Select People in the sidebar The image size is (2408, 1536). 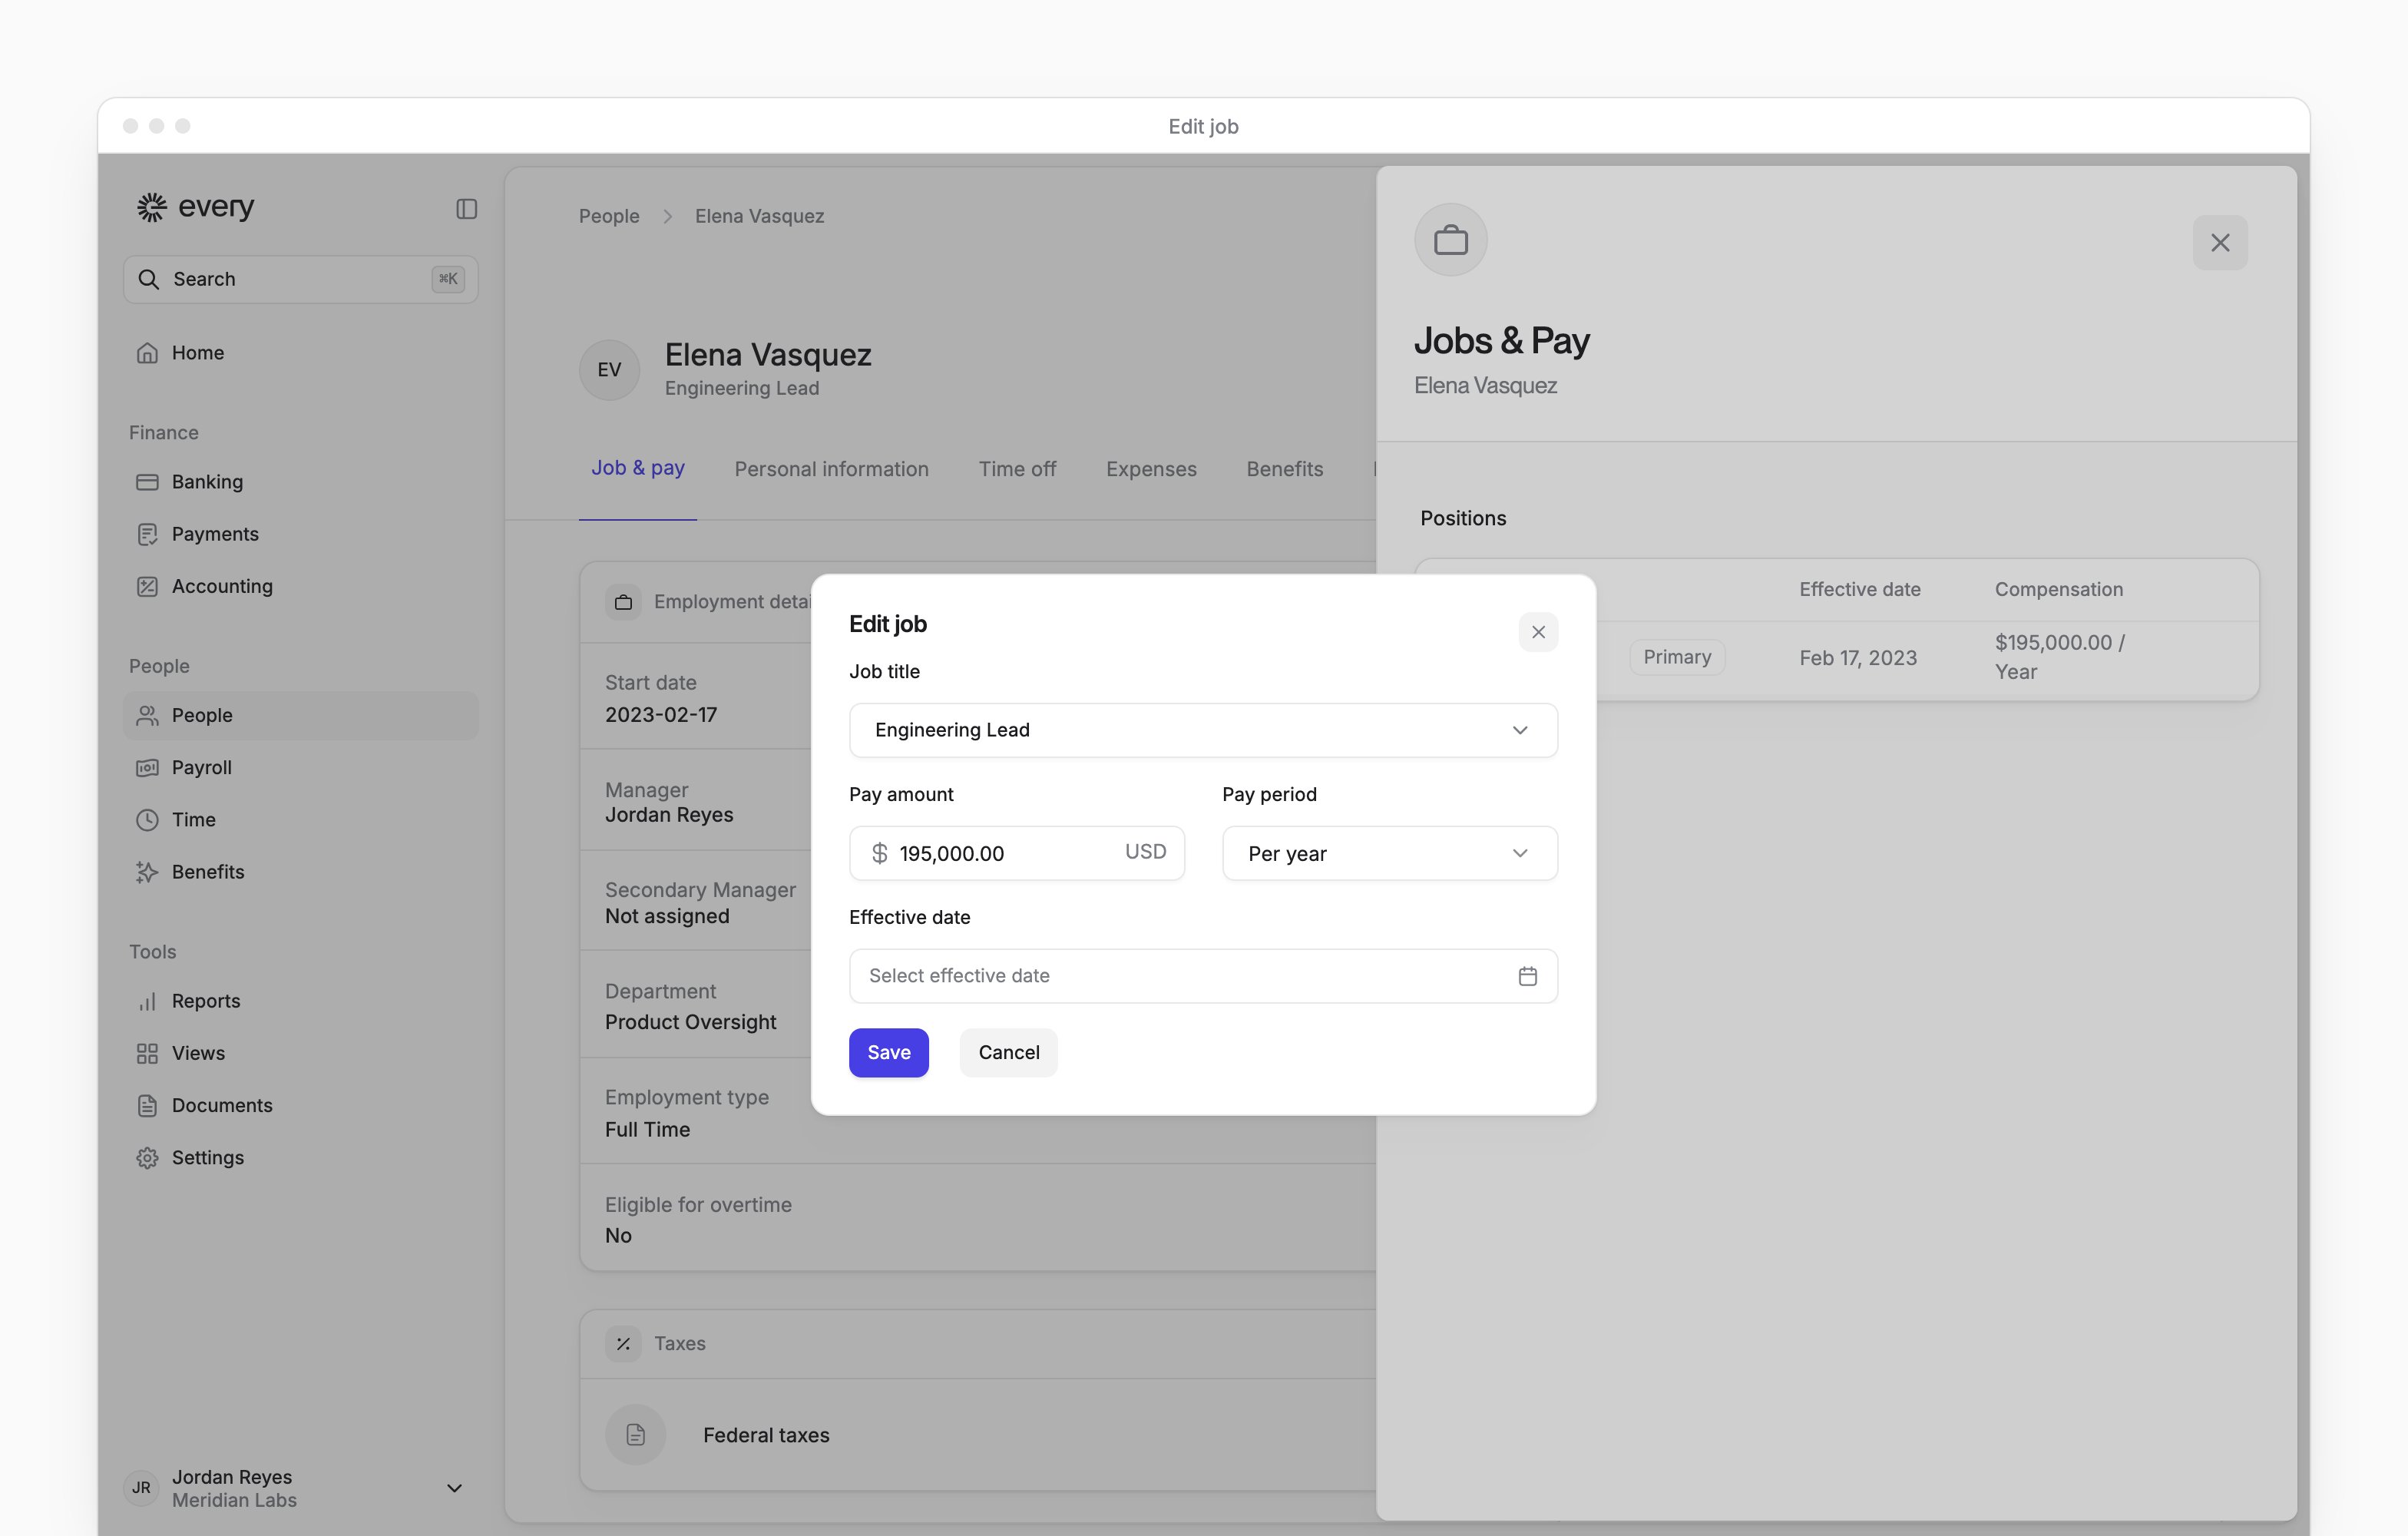point(300,715)
